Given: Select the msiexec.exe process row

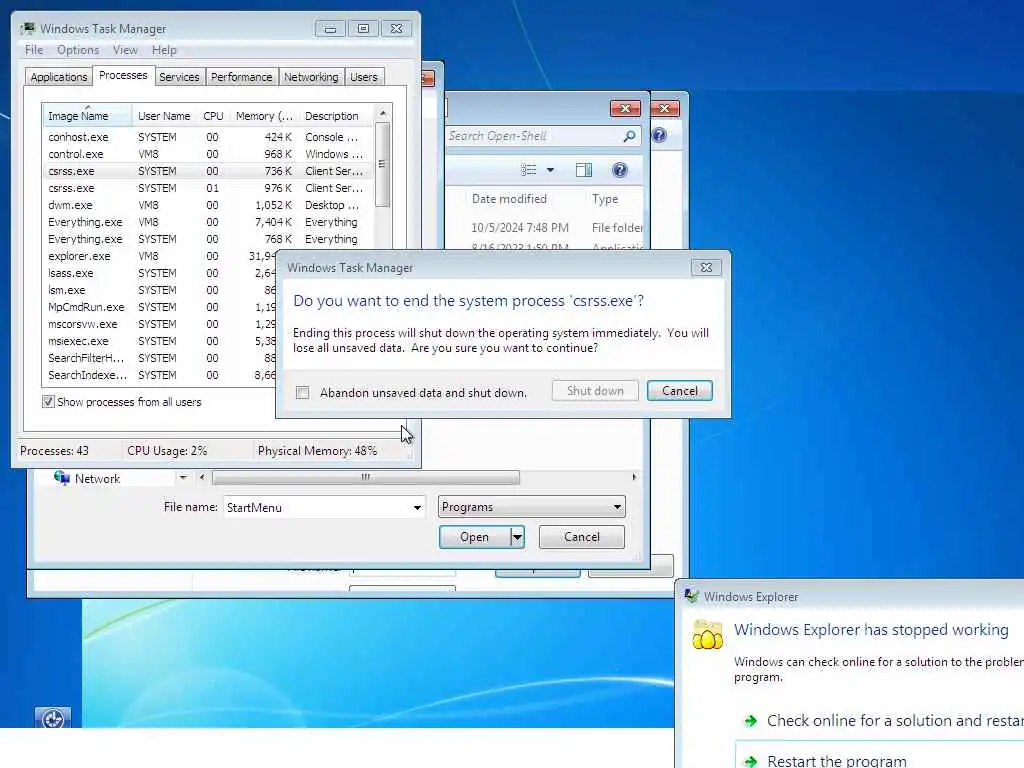Looking at the screenshot, I should 160,341.
